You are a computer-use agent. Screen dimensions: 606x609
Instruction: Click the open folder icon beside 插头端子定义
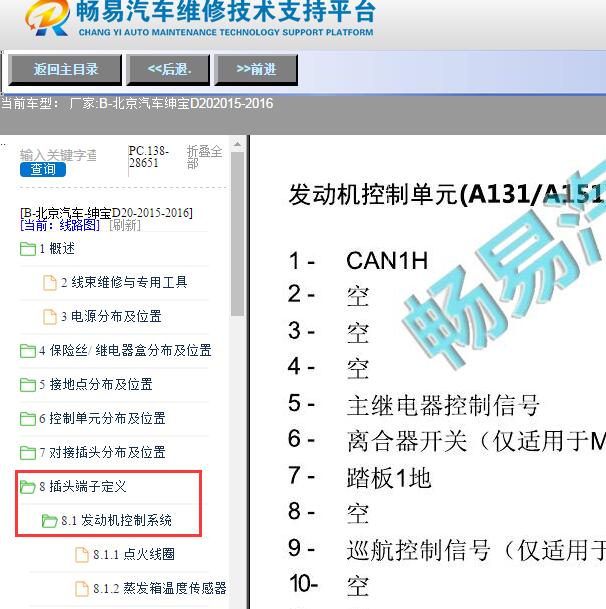[28, 487]
